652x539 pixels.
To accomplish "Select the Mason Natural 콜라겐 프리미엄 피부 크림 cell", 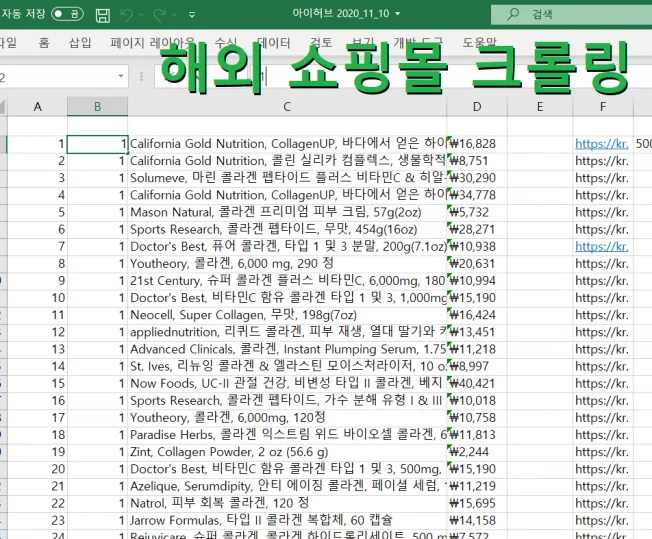I will click(x=287, y=212).
